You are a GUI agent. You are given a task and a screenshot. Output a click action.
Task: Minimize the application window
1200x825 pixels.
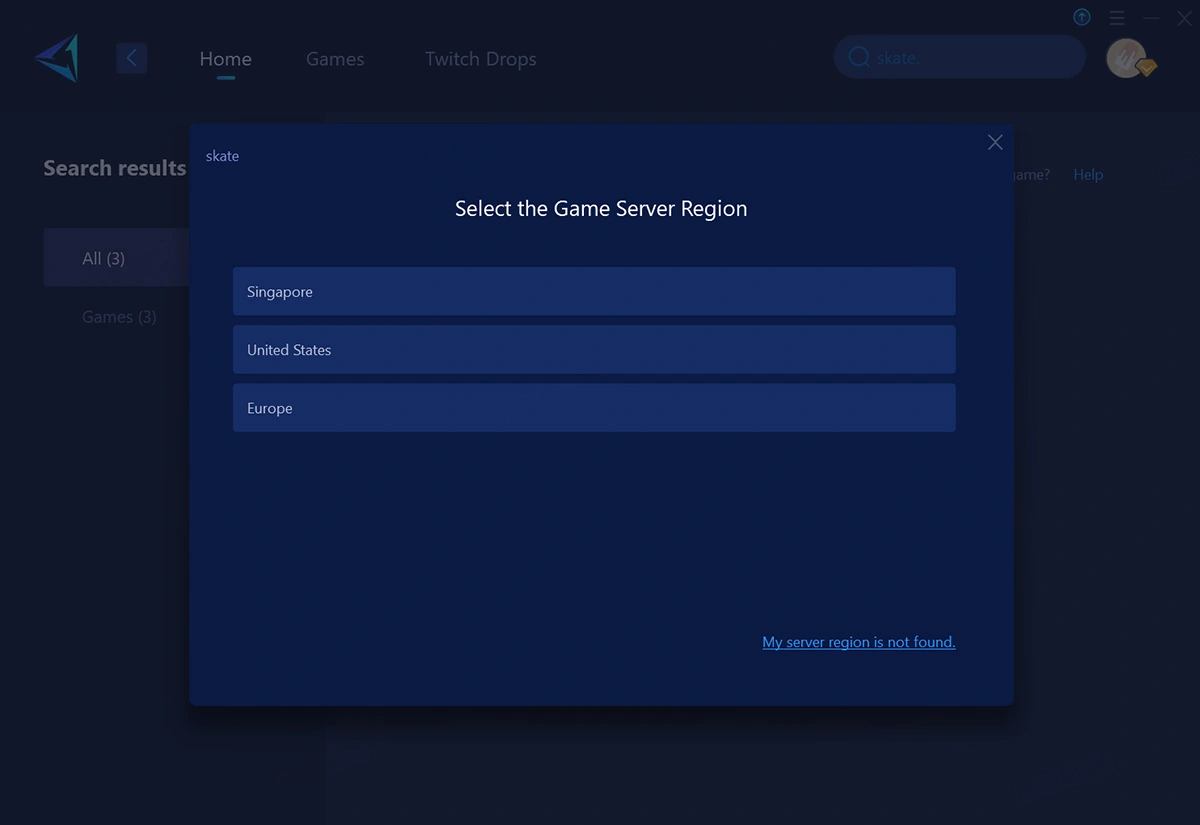click(1152, 18)
